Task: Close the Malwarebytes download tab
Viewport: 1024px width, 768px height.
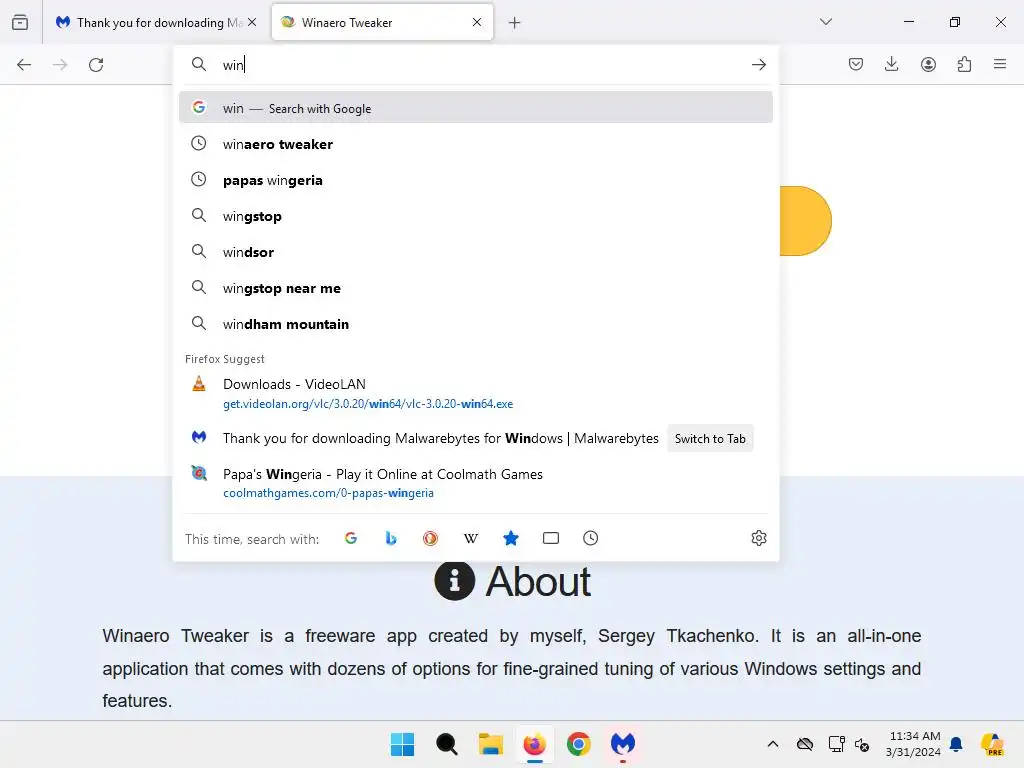Action: click(252, 22)
